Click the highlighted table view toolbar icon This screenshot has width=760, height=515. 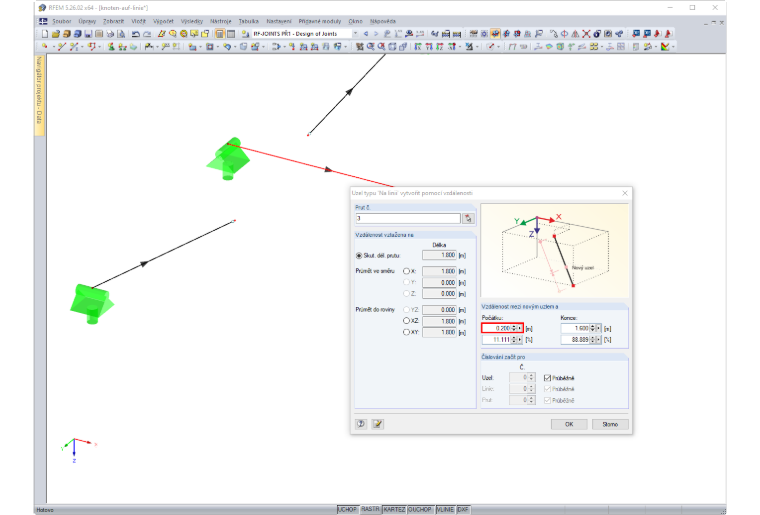point(220,34)
